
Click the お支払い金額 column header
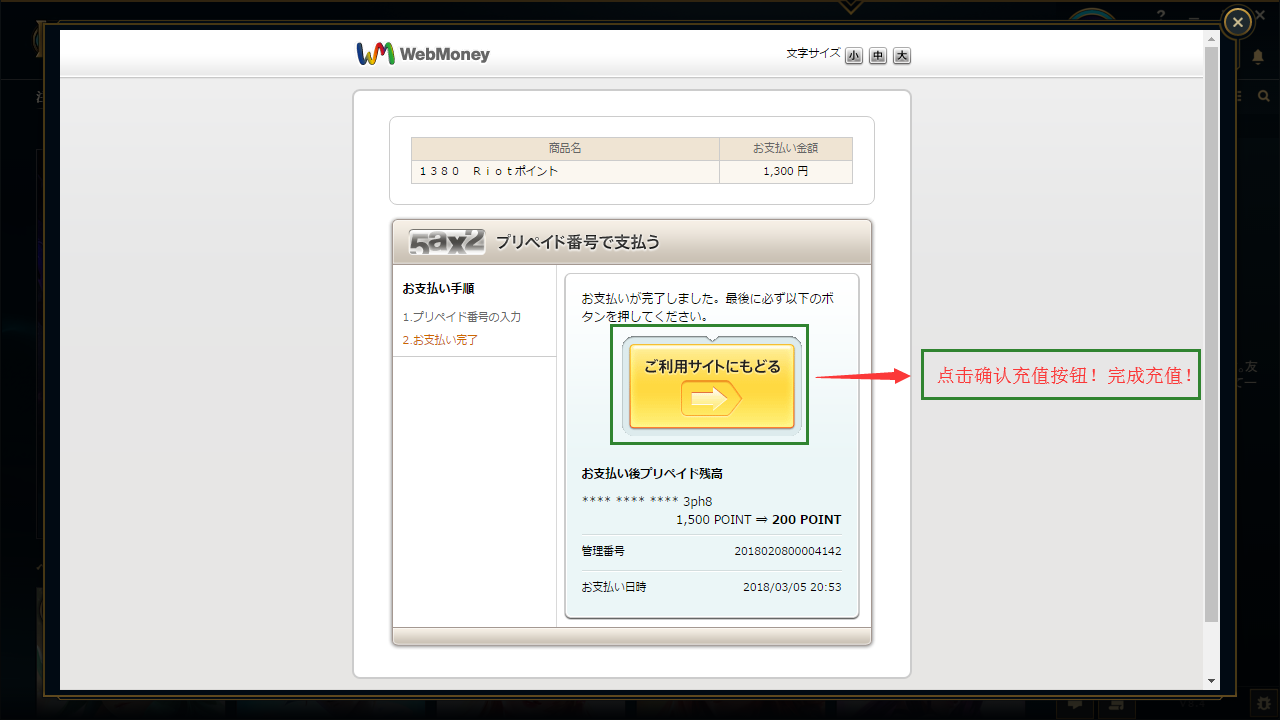[x=786, y=148]
